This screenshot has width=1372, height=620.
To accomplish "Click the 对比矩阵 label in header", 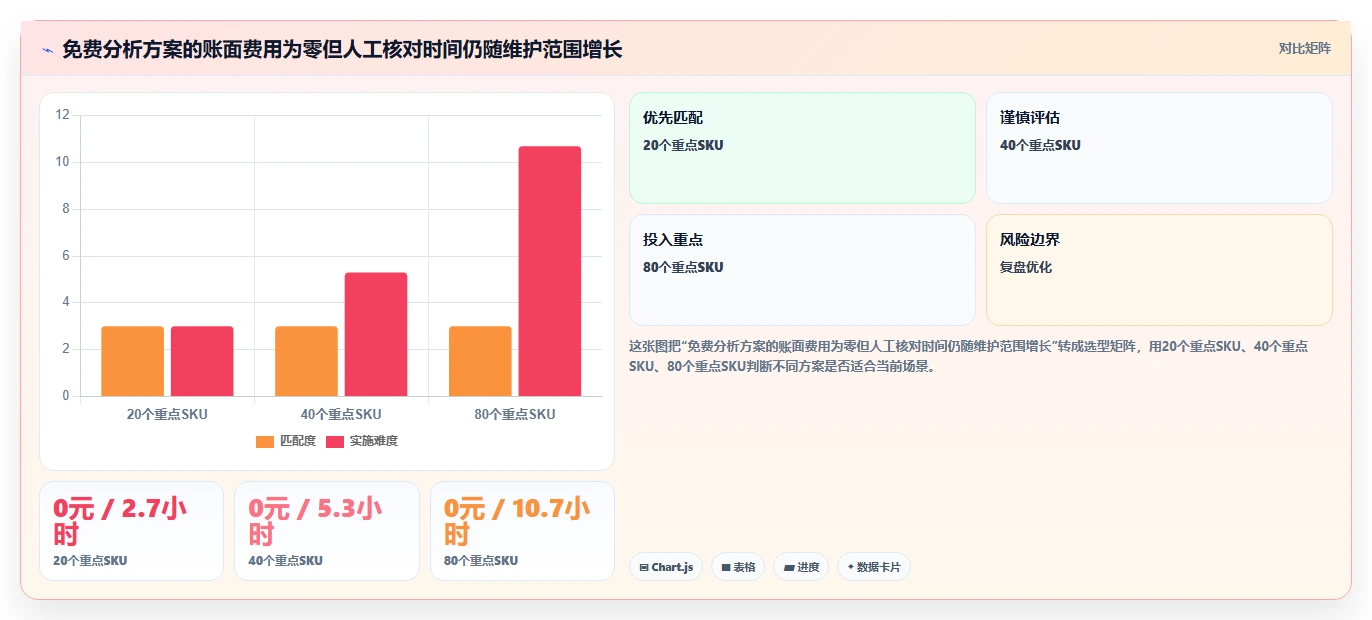I will pyautogui.click(x=1304, y=49).
